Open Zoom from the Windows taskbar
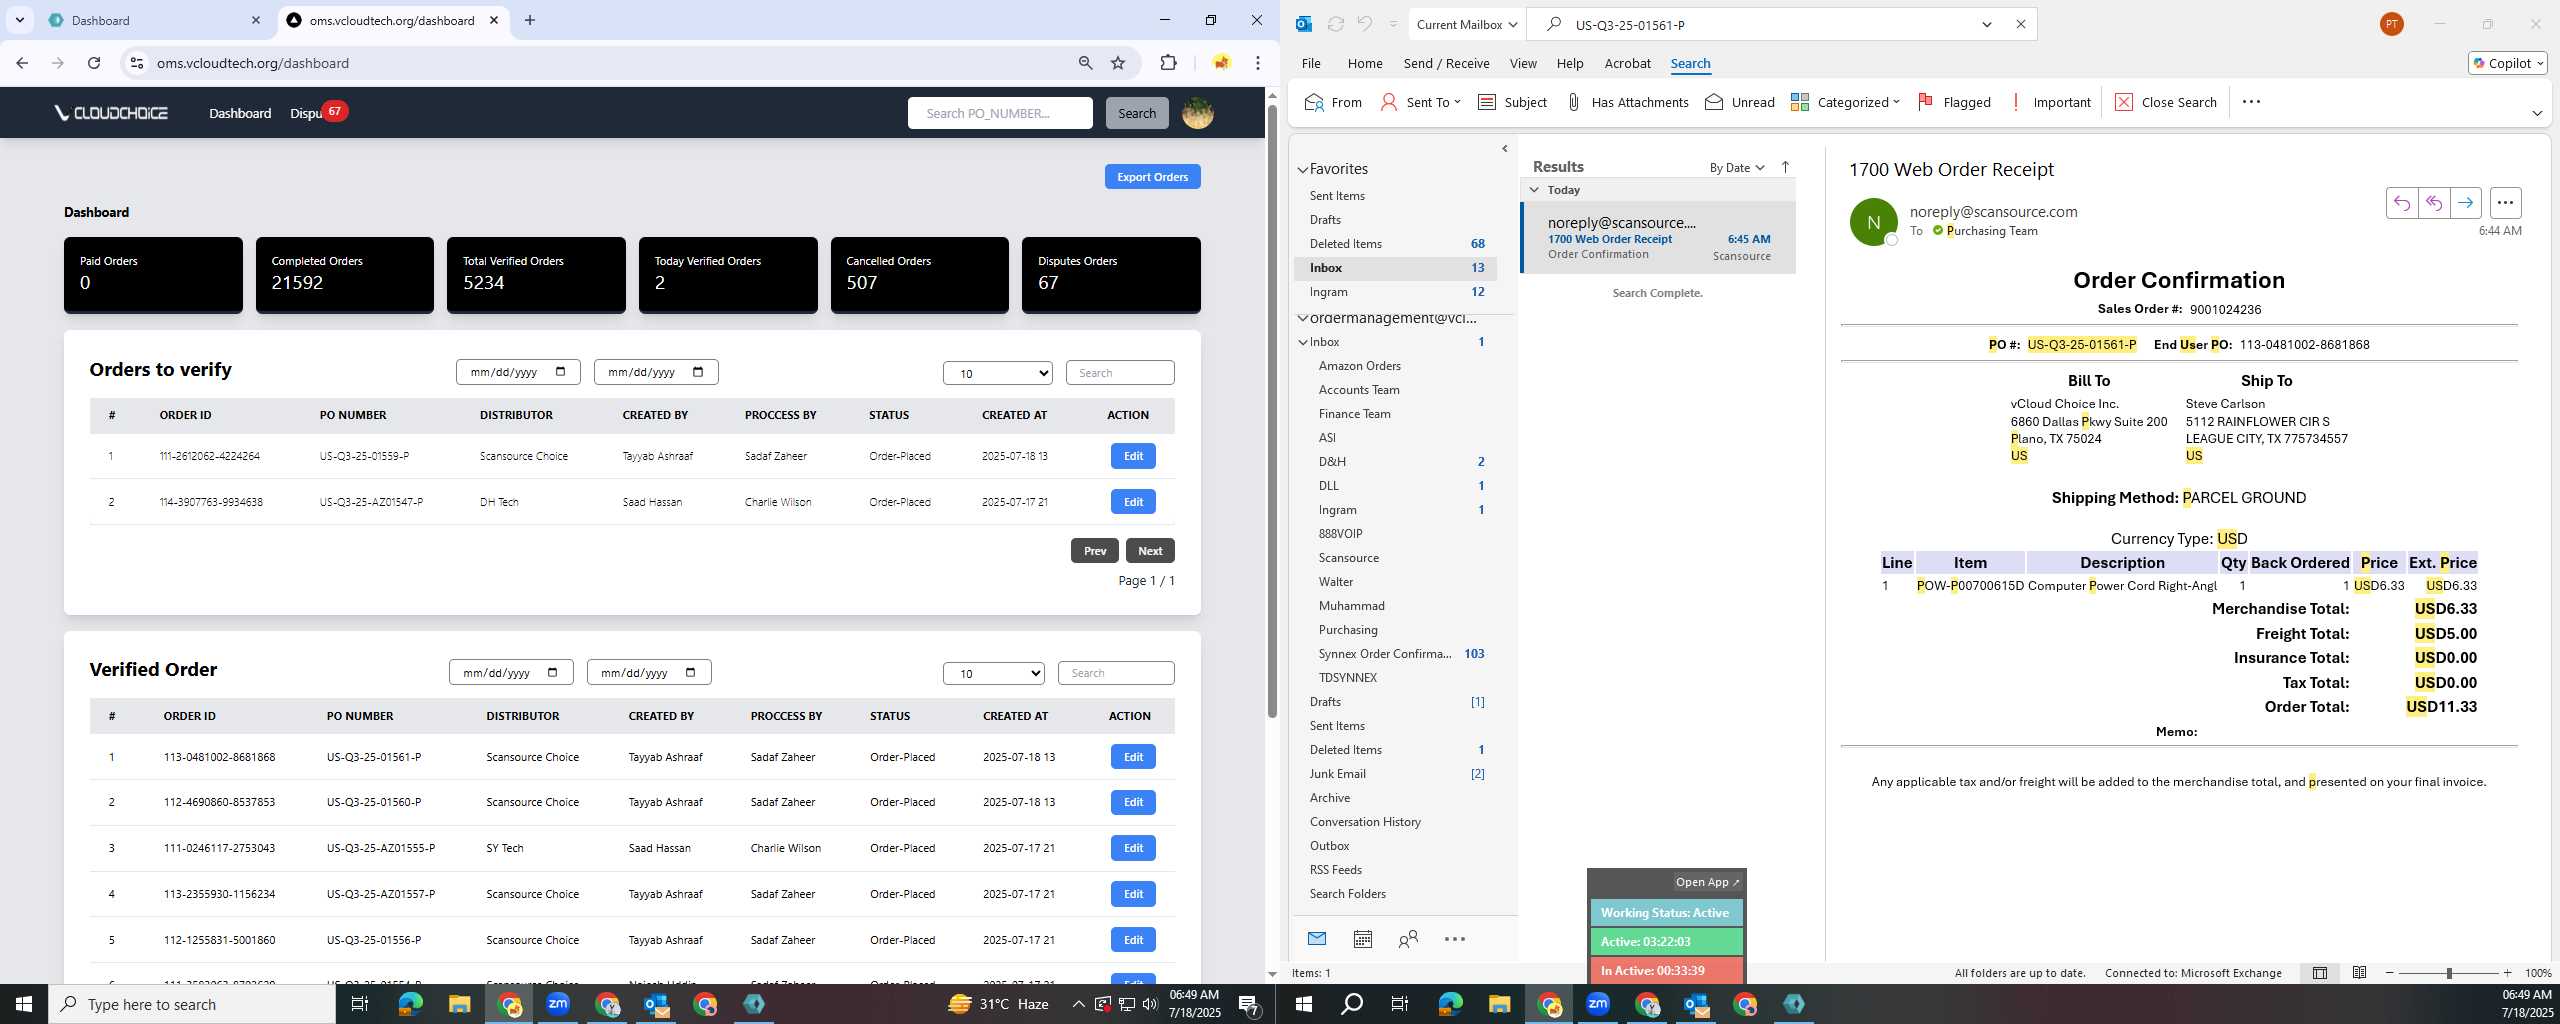 [558, 1004]
